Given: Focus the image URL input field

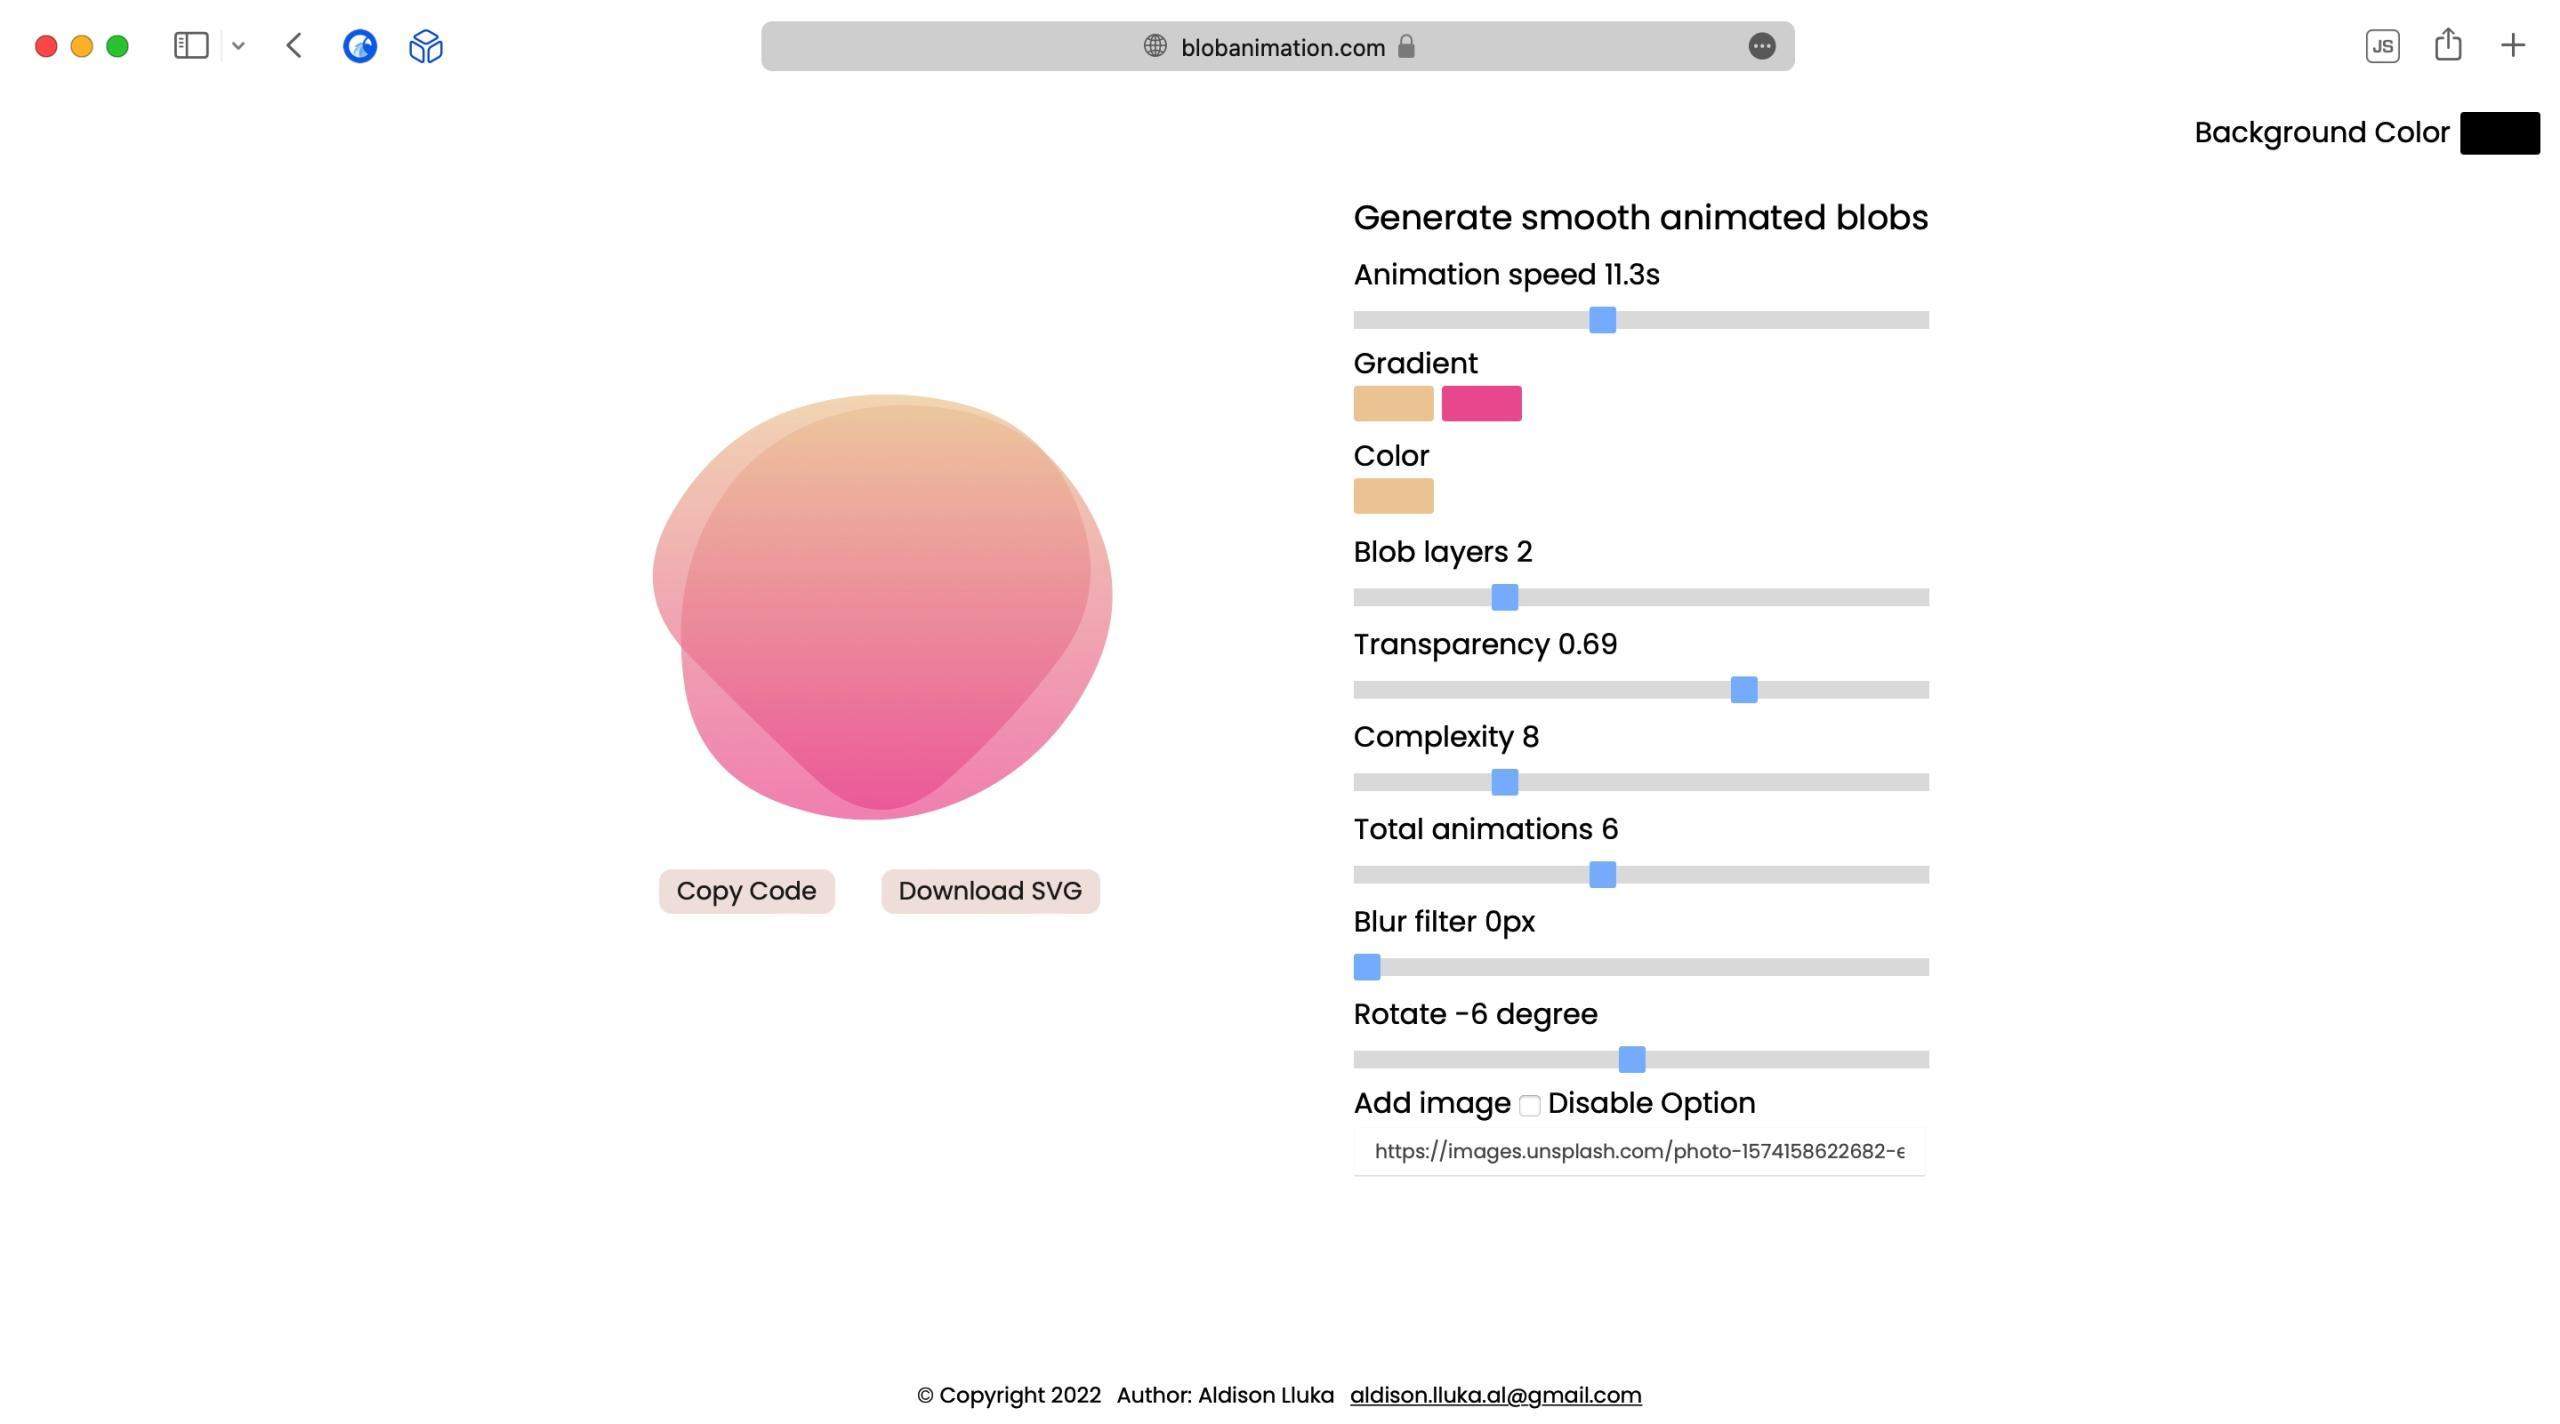Looking at the screenshot, I should click(1639, 1151).
